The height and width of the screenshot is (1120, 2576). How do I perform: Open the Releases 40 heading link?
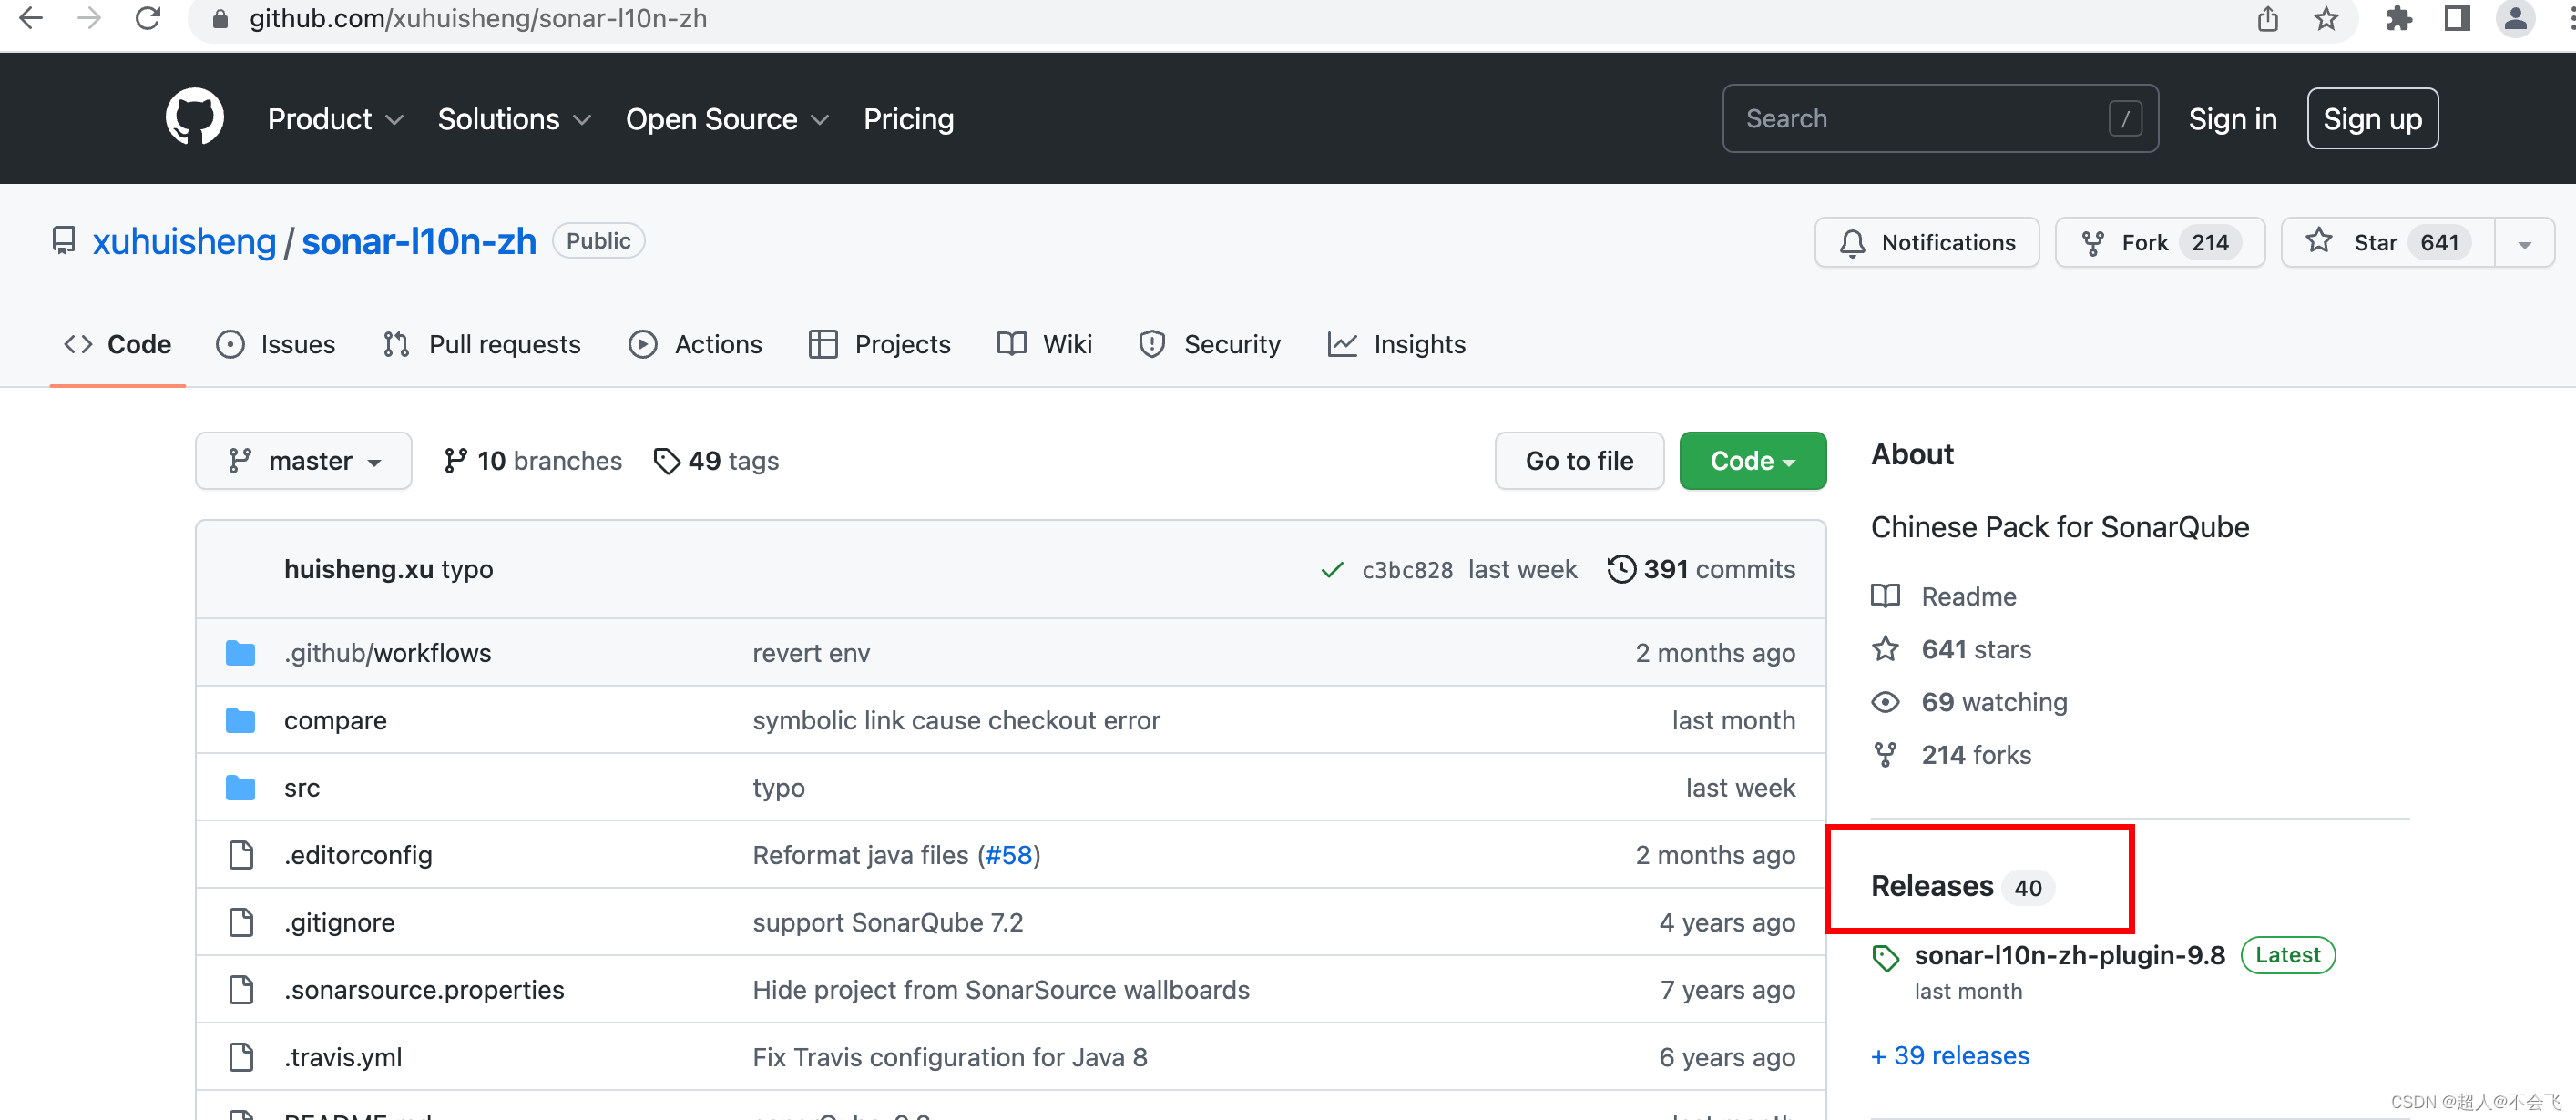tap(1963, 887)
